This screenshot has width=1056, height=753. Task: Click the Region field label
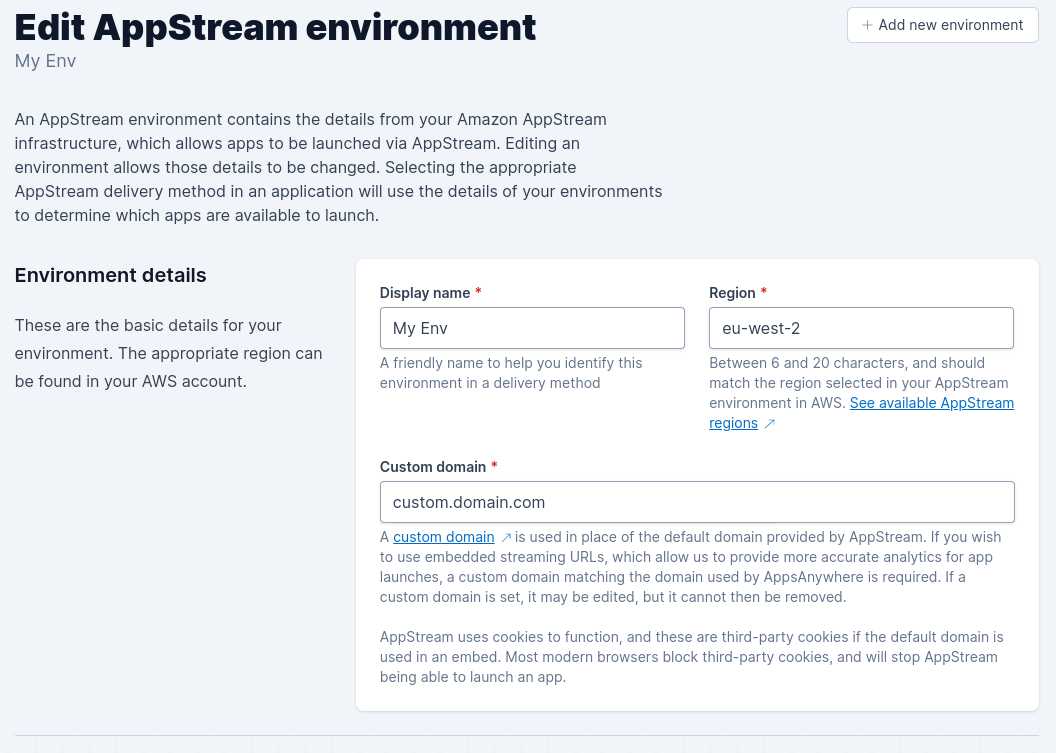(x=732, y=293)
